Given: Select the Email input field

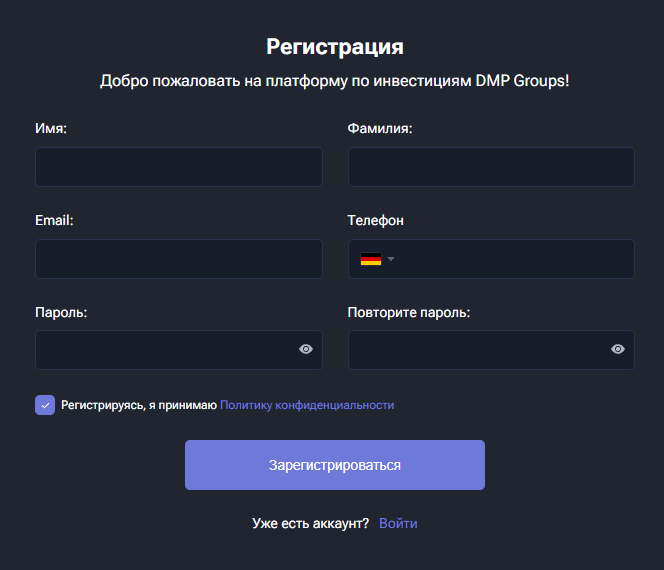Looking at the screenshot, I should pyautogui.click(x=179, y=259).
